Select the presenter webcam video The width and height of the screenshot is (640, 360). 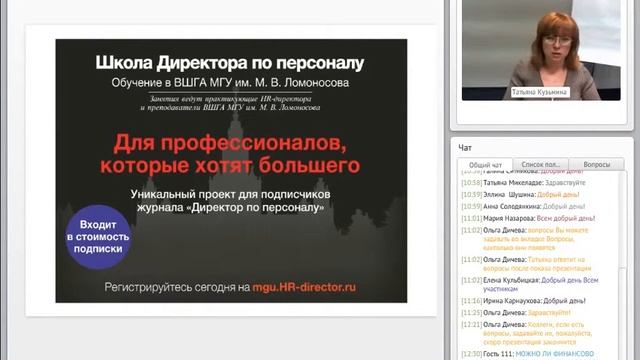click(541, 50)
